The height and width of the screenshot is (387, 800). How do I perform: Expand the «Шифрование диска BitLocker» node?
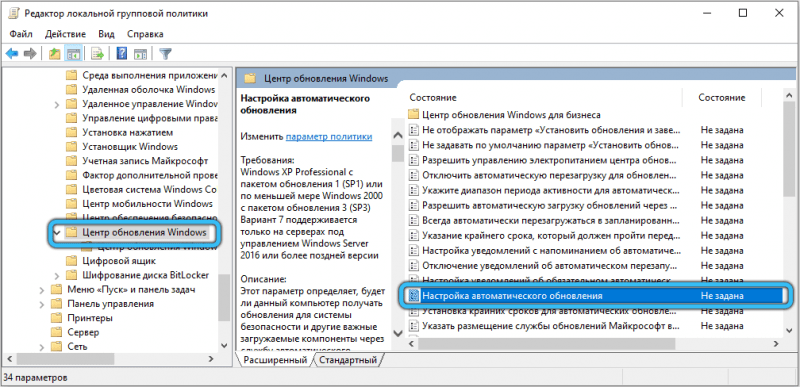pos(58,275)
